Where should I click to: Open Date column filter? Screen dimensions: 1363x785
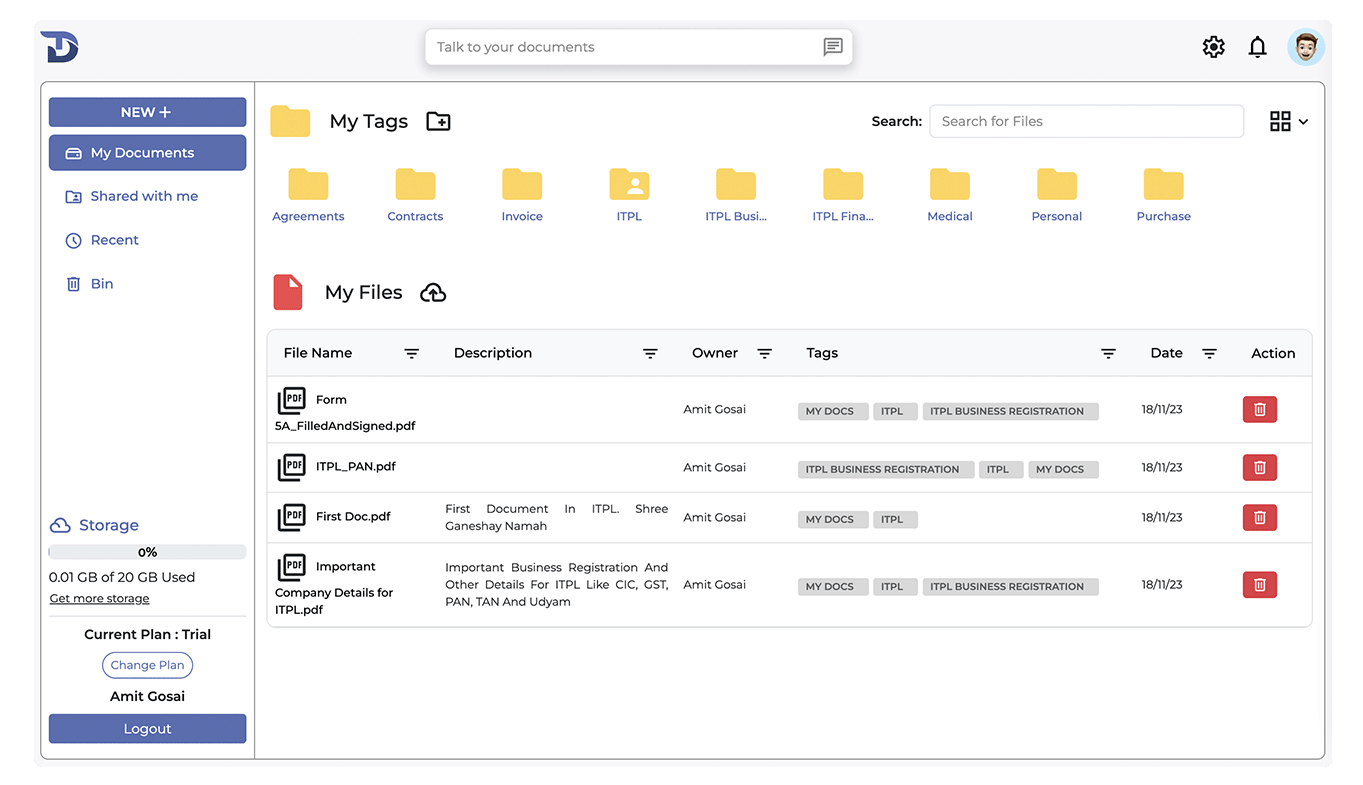point(1209,354)
